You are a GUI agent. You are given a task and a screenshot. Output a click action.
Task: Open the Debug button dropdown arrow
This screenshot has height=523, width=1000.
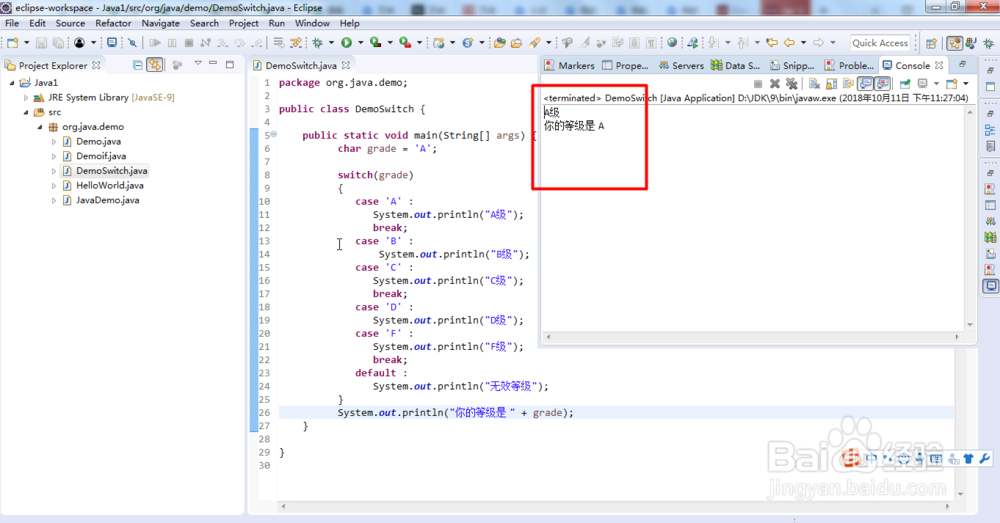coord(332,43)
